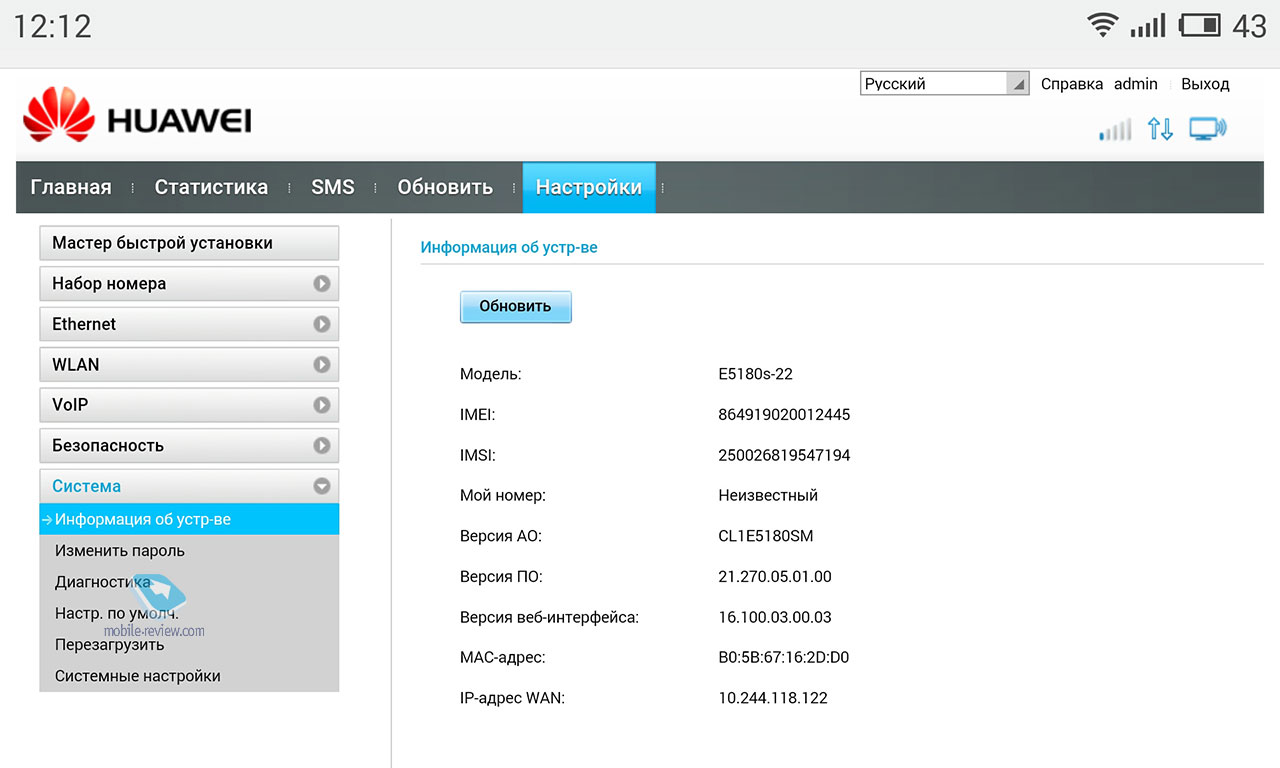Select Изменить пароль in sidebar

click(x=120, y=551)
